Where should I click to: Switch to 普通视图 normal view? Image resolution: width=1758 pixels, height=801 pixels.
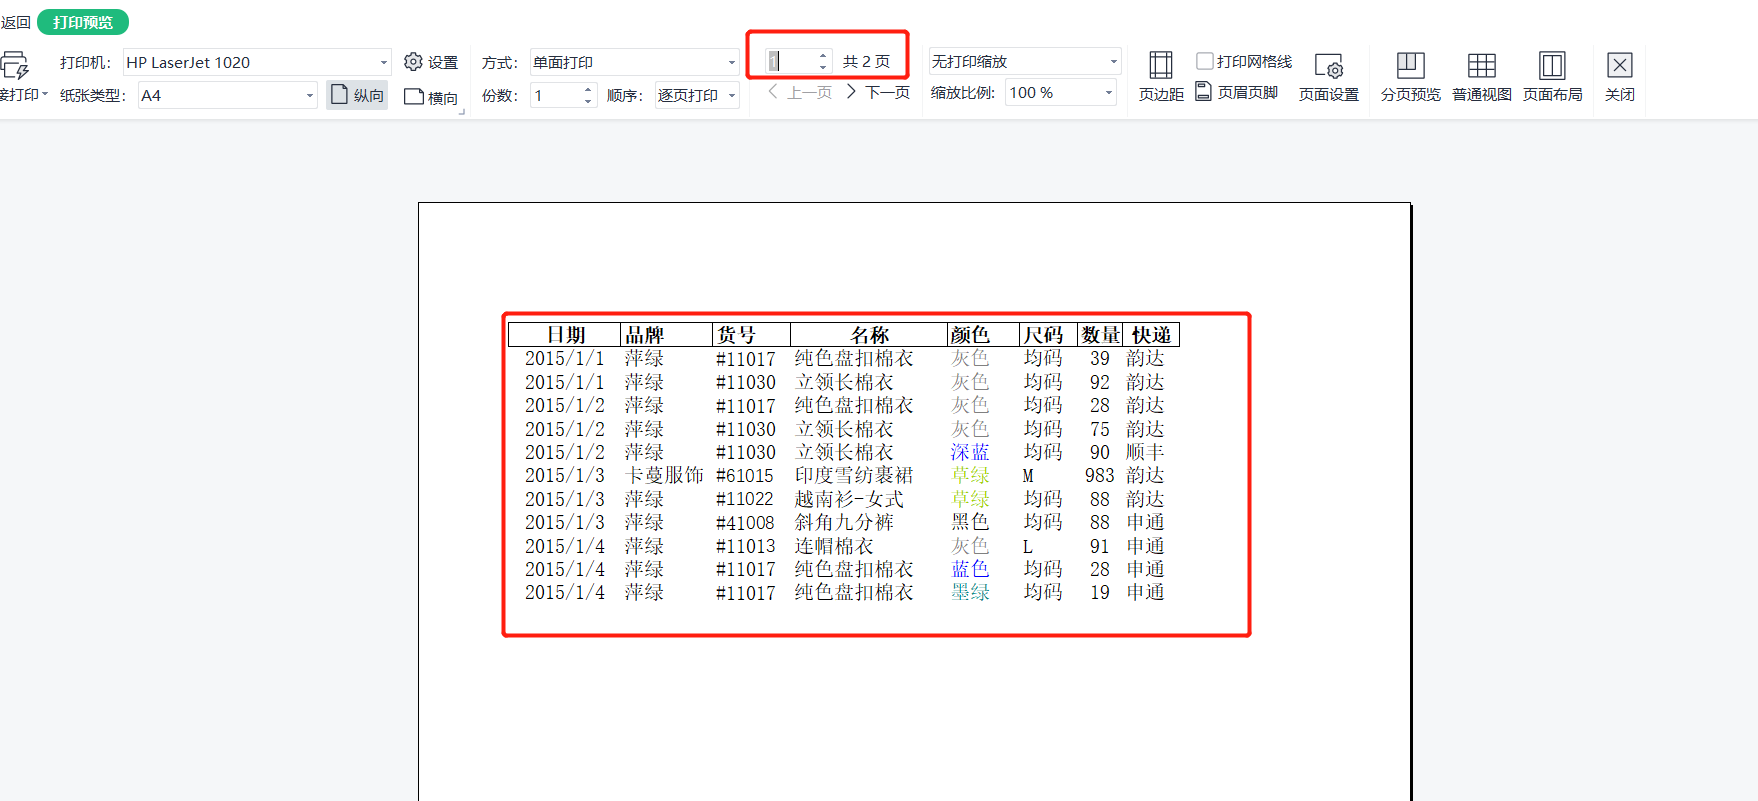1482,76
